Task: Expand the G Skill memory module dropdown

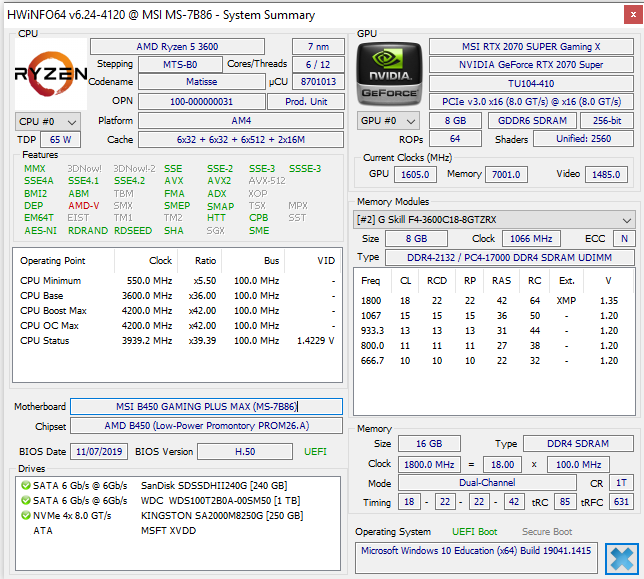Action: 494,220
